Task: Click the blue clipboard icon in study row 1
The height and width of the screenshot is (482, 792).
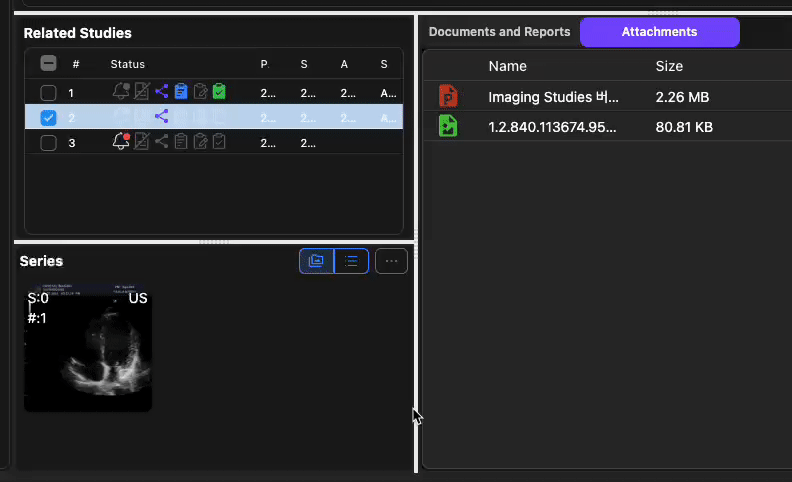Action: click(181, 92)
